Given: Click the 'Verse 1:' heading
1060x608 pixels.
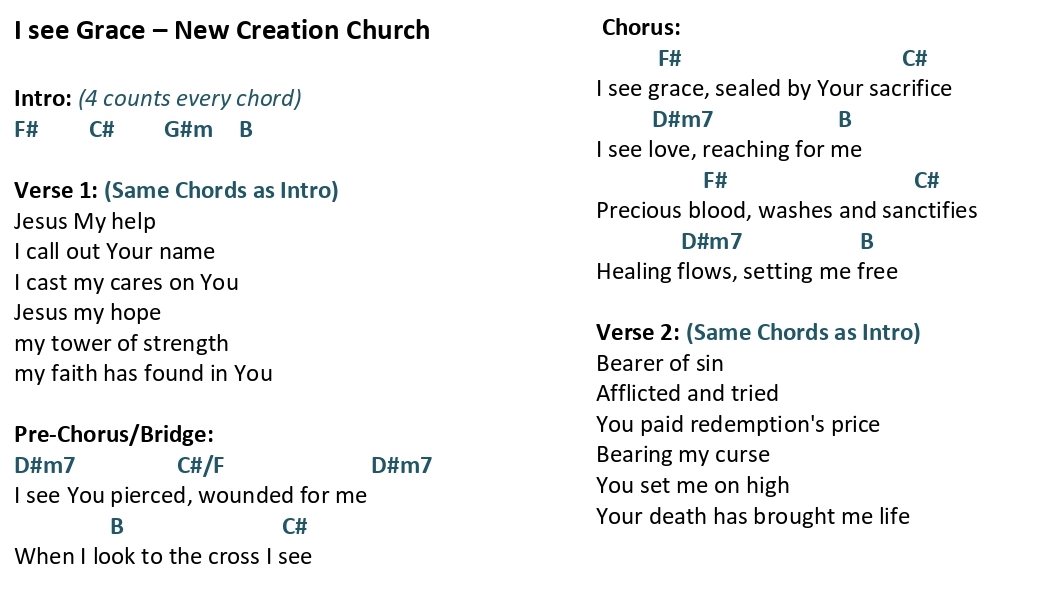Looking at the screenshot, I should [x=56, y=191].
